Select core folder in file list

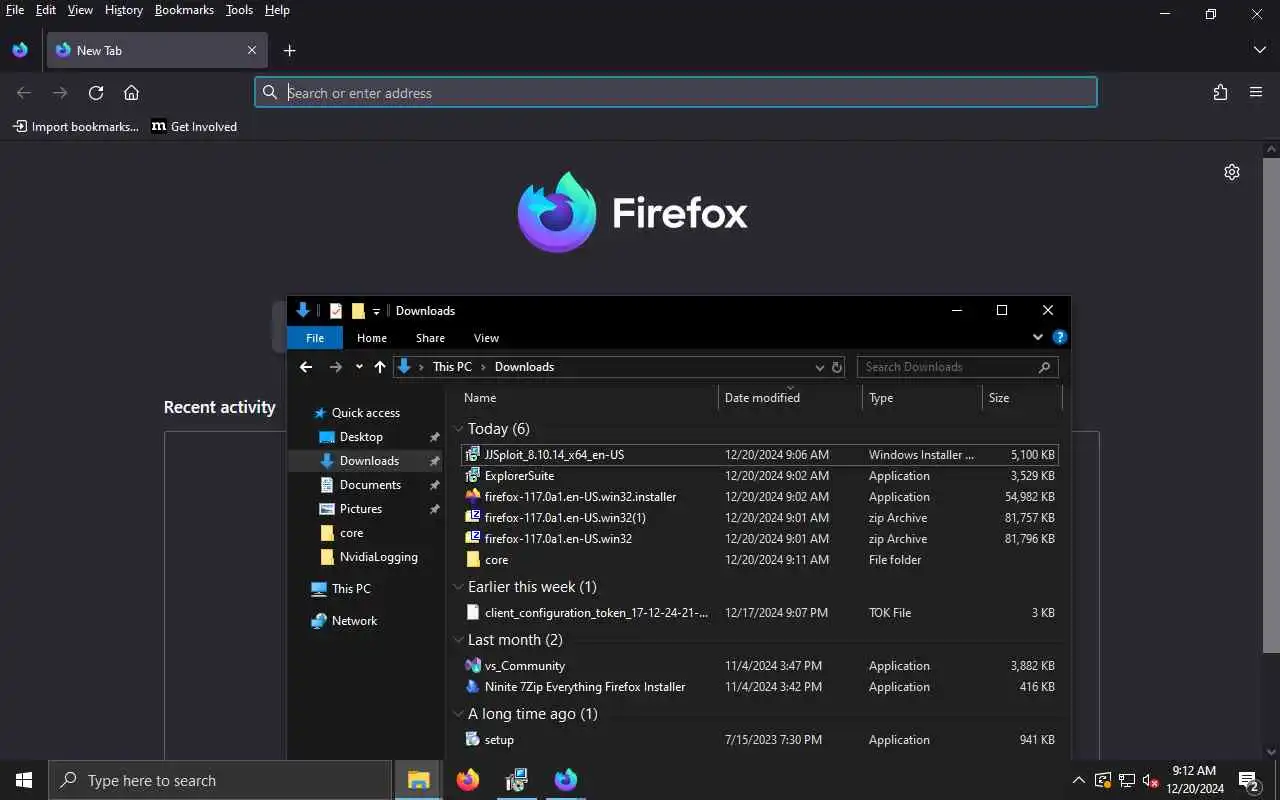[x=760, y=560]
